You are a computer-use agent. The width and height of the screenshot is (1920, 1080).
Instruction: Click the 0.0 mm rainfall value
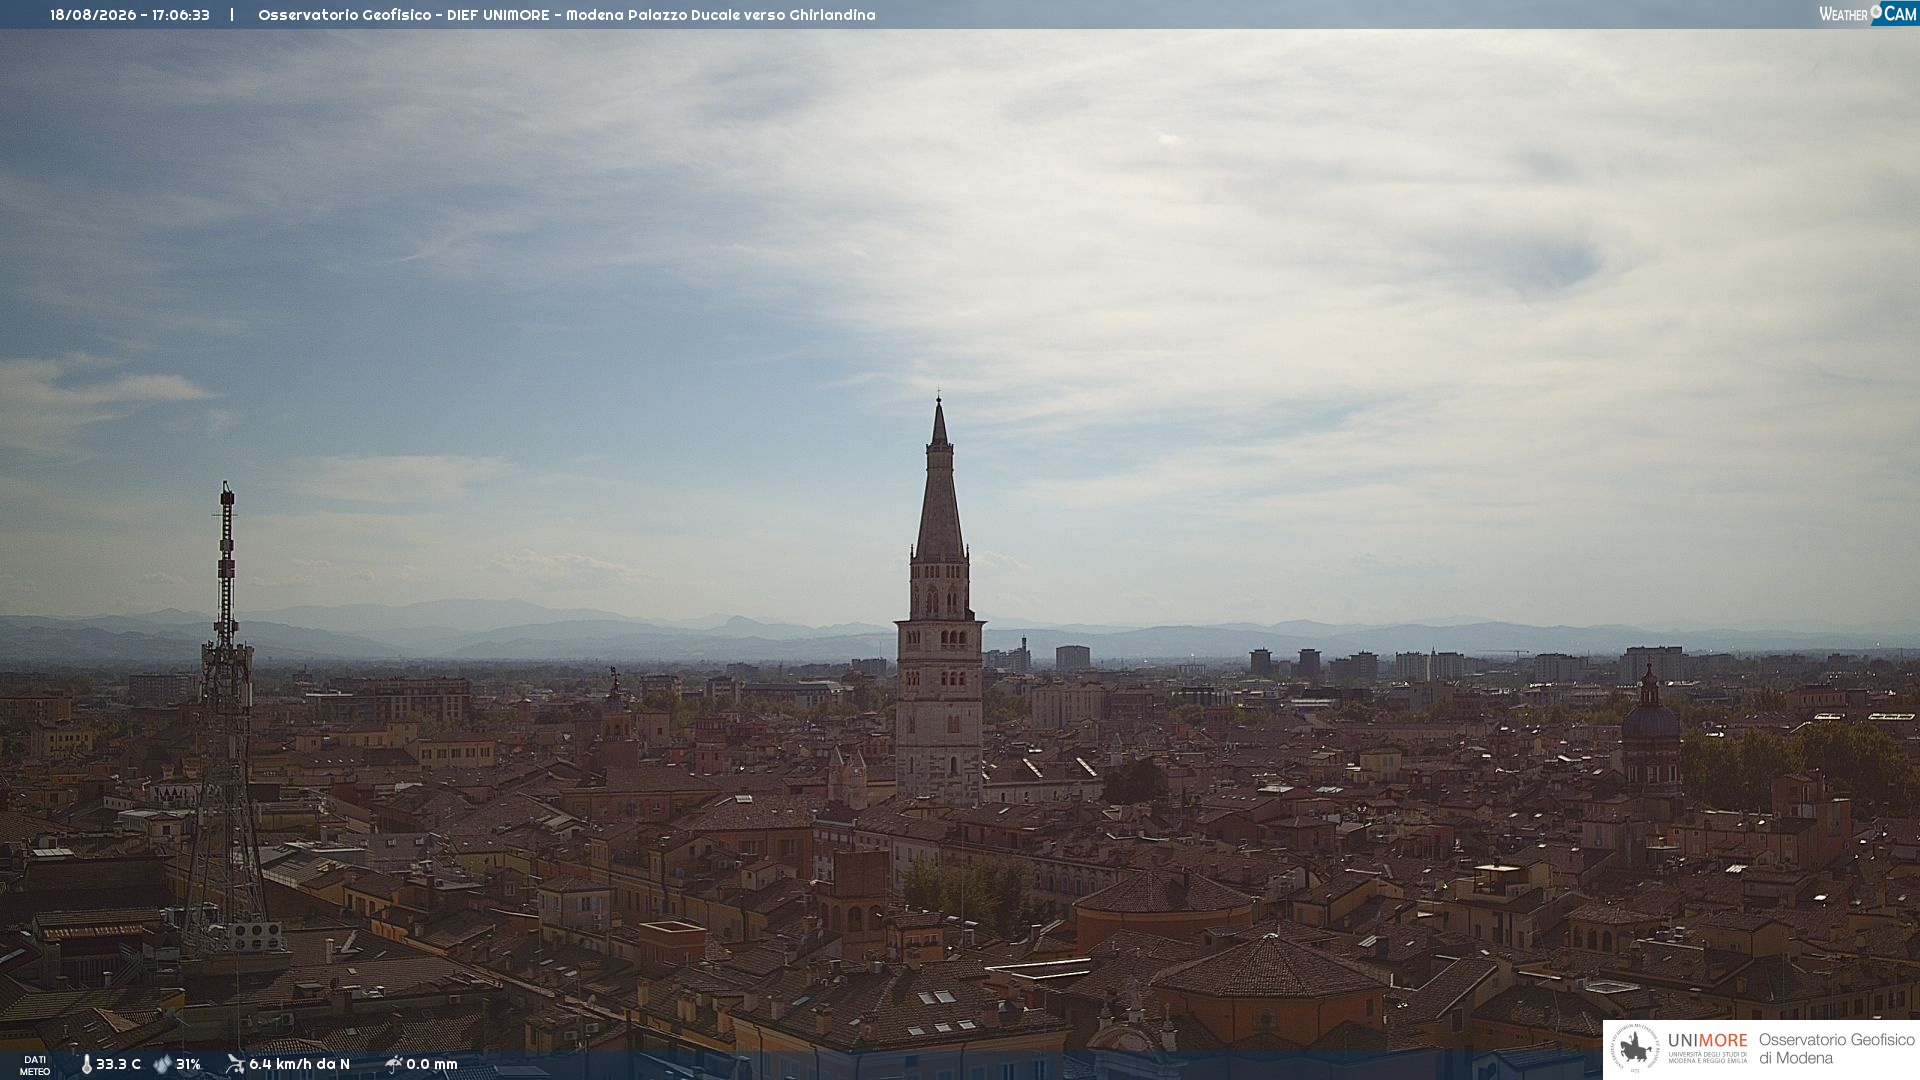tap(431, 1064)
